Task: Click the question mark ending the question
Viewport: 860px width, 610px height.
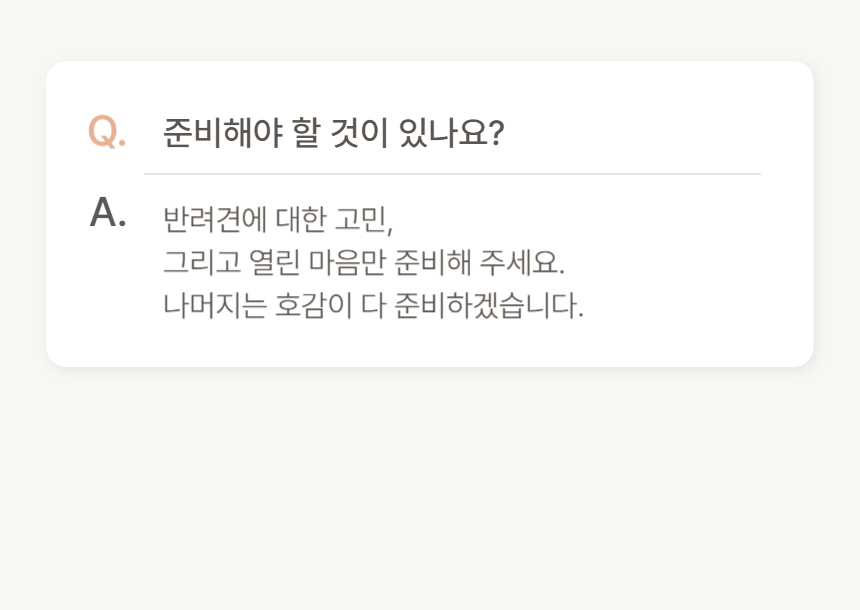Action: click(496, 132)
